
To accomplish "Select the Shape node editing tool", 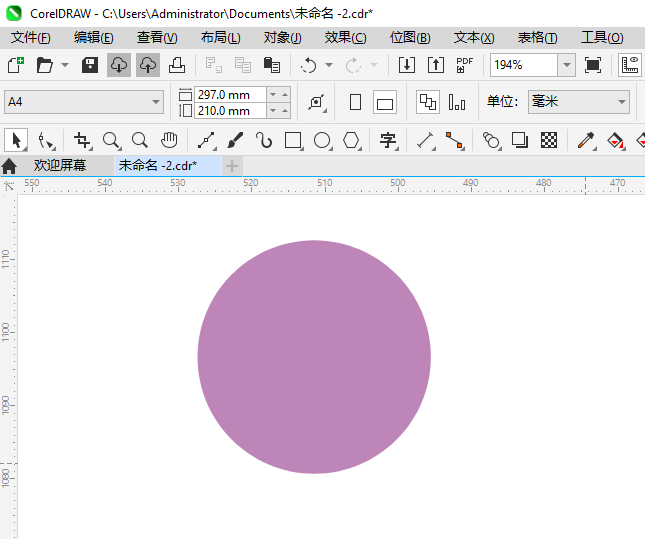I will click(46, 140).
